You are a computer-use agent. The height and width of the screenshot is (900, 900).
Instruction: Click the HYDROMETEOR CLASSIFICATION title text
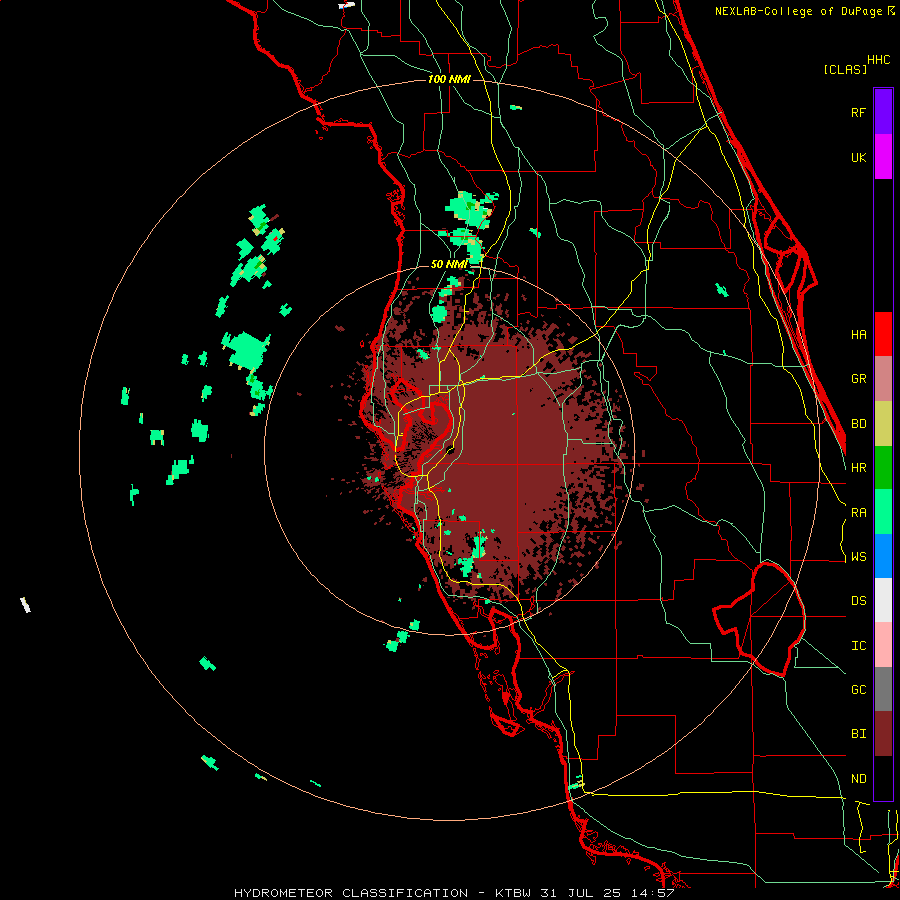click(351, 893)
